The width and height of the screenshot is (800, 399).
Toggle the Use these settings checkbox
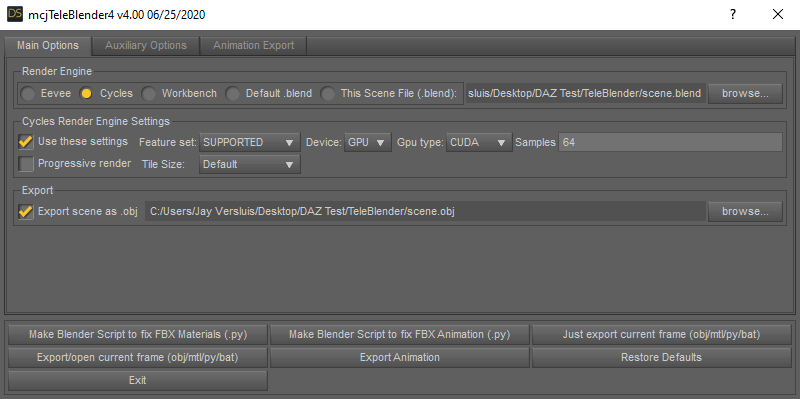tap(26, 141)
